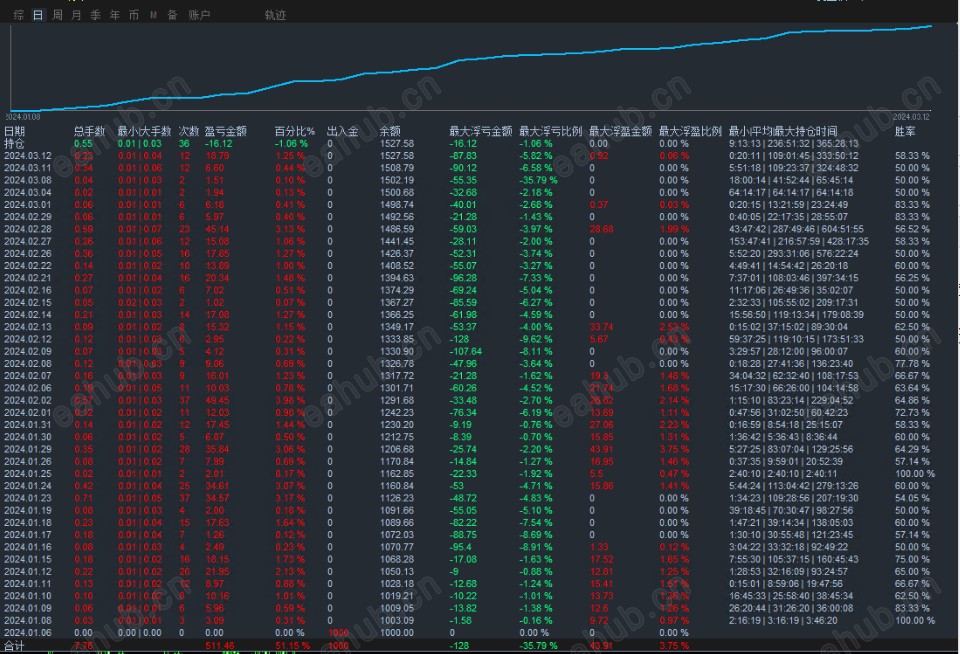
Task: Select the 2024.02.29 row date
Action: click(x=28, y=217)
